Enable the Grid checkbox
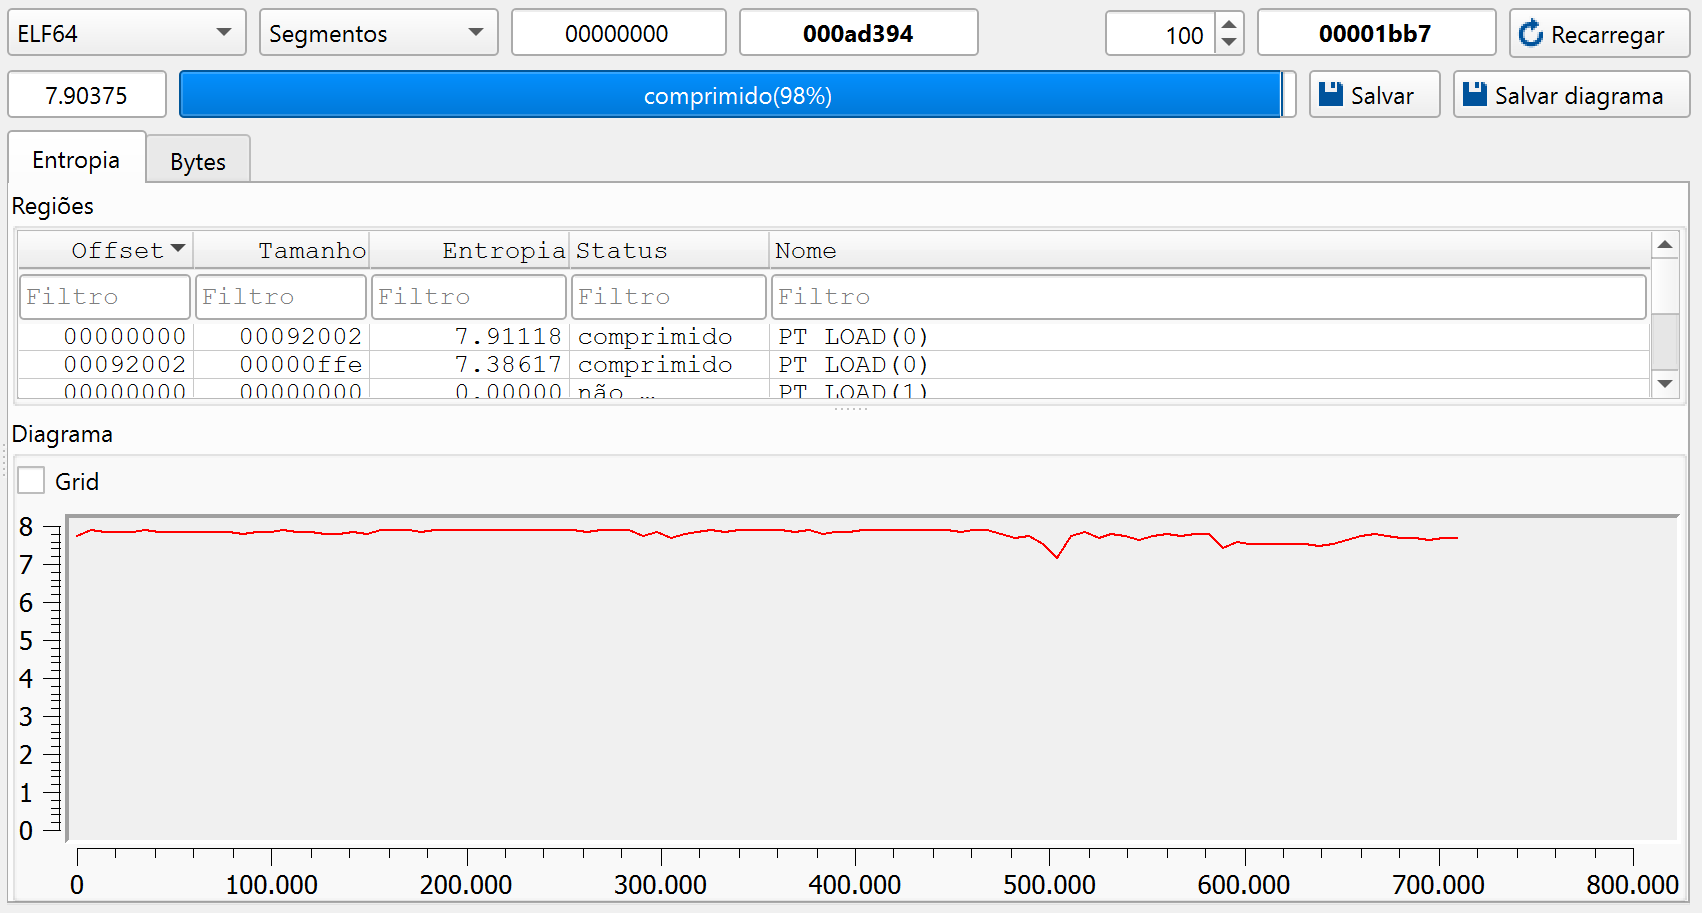Screen dimensions: 1702x913 pyautogui.click(x=32, y=481)
